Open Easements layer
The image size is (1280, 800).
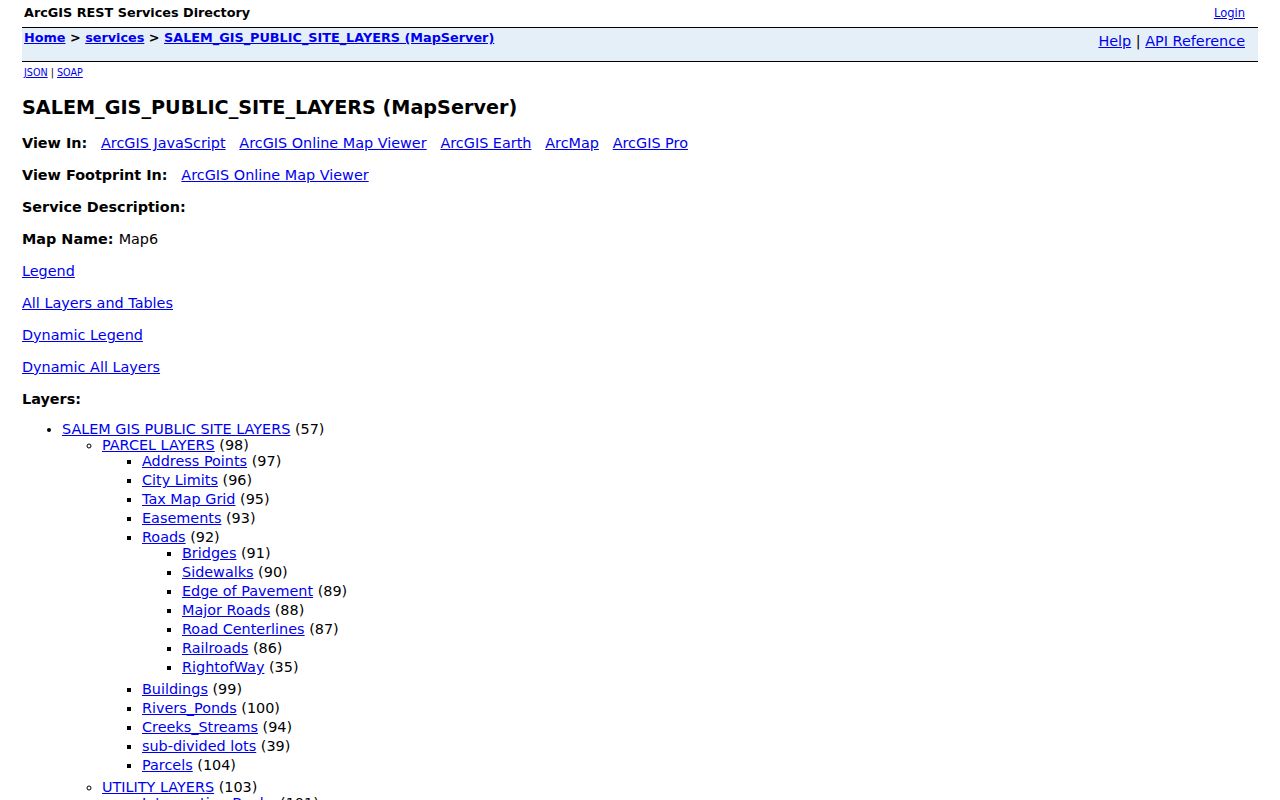click(x=182, y=518)
